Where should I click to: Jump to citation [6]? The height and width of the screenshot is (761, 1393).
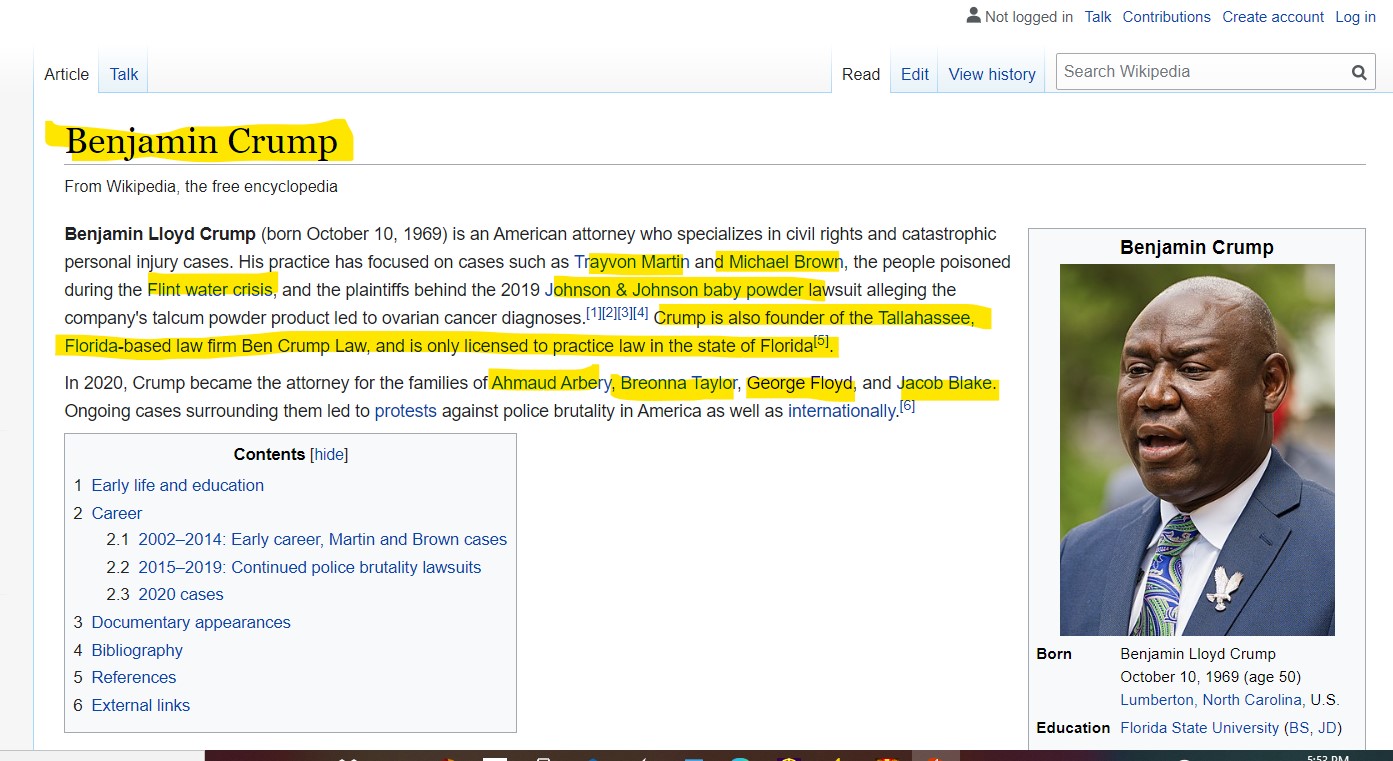pos(908,406)
